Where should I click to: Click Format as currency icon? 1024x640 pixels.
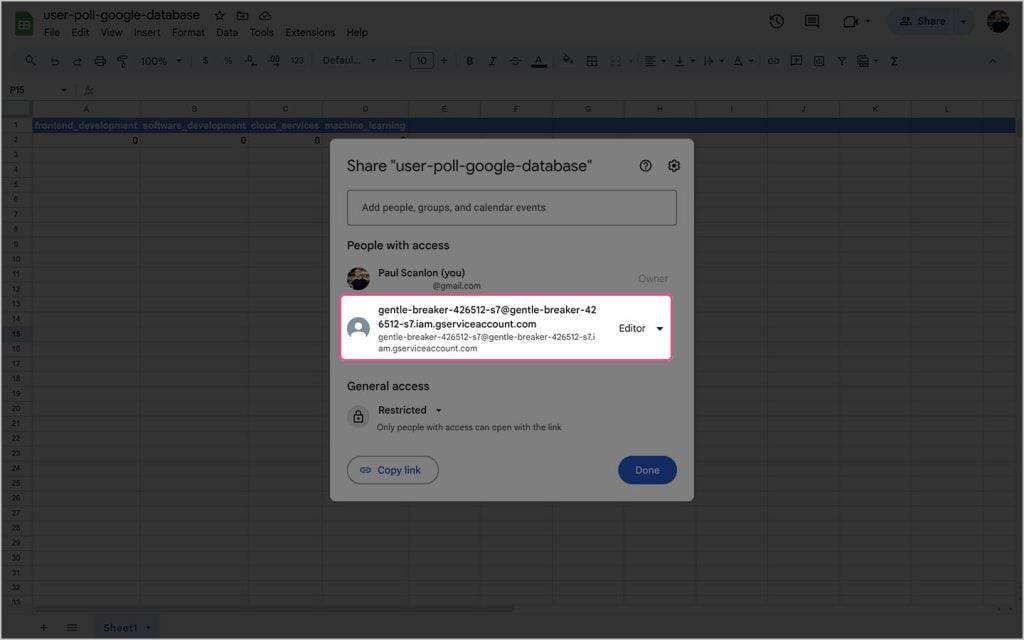pyautogui.click(x=205, y=61)
